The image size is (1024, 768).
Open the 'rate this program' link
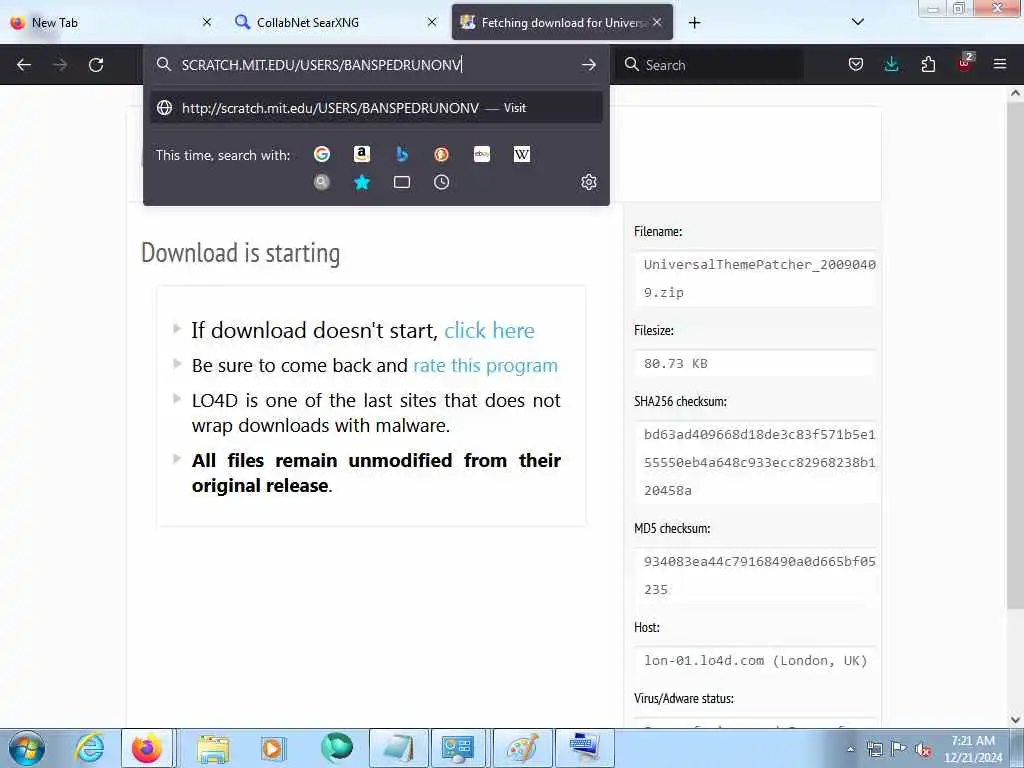[485, 366]
